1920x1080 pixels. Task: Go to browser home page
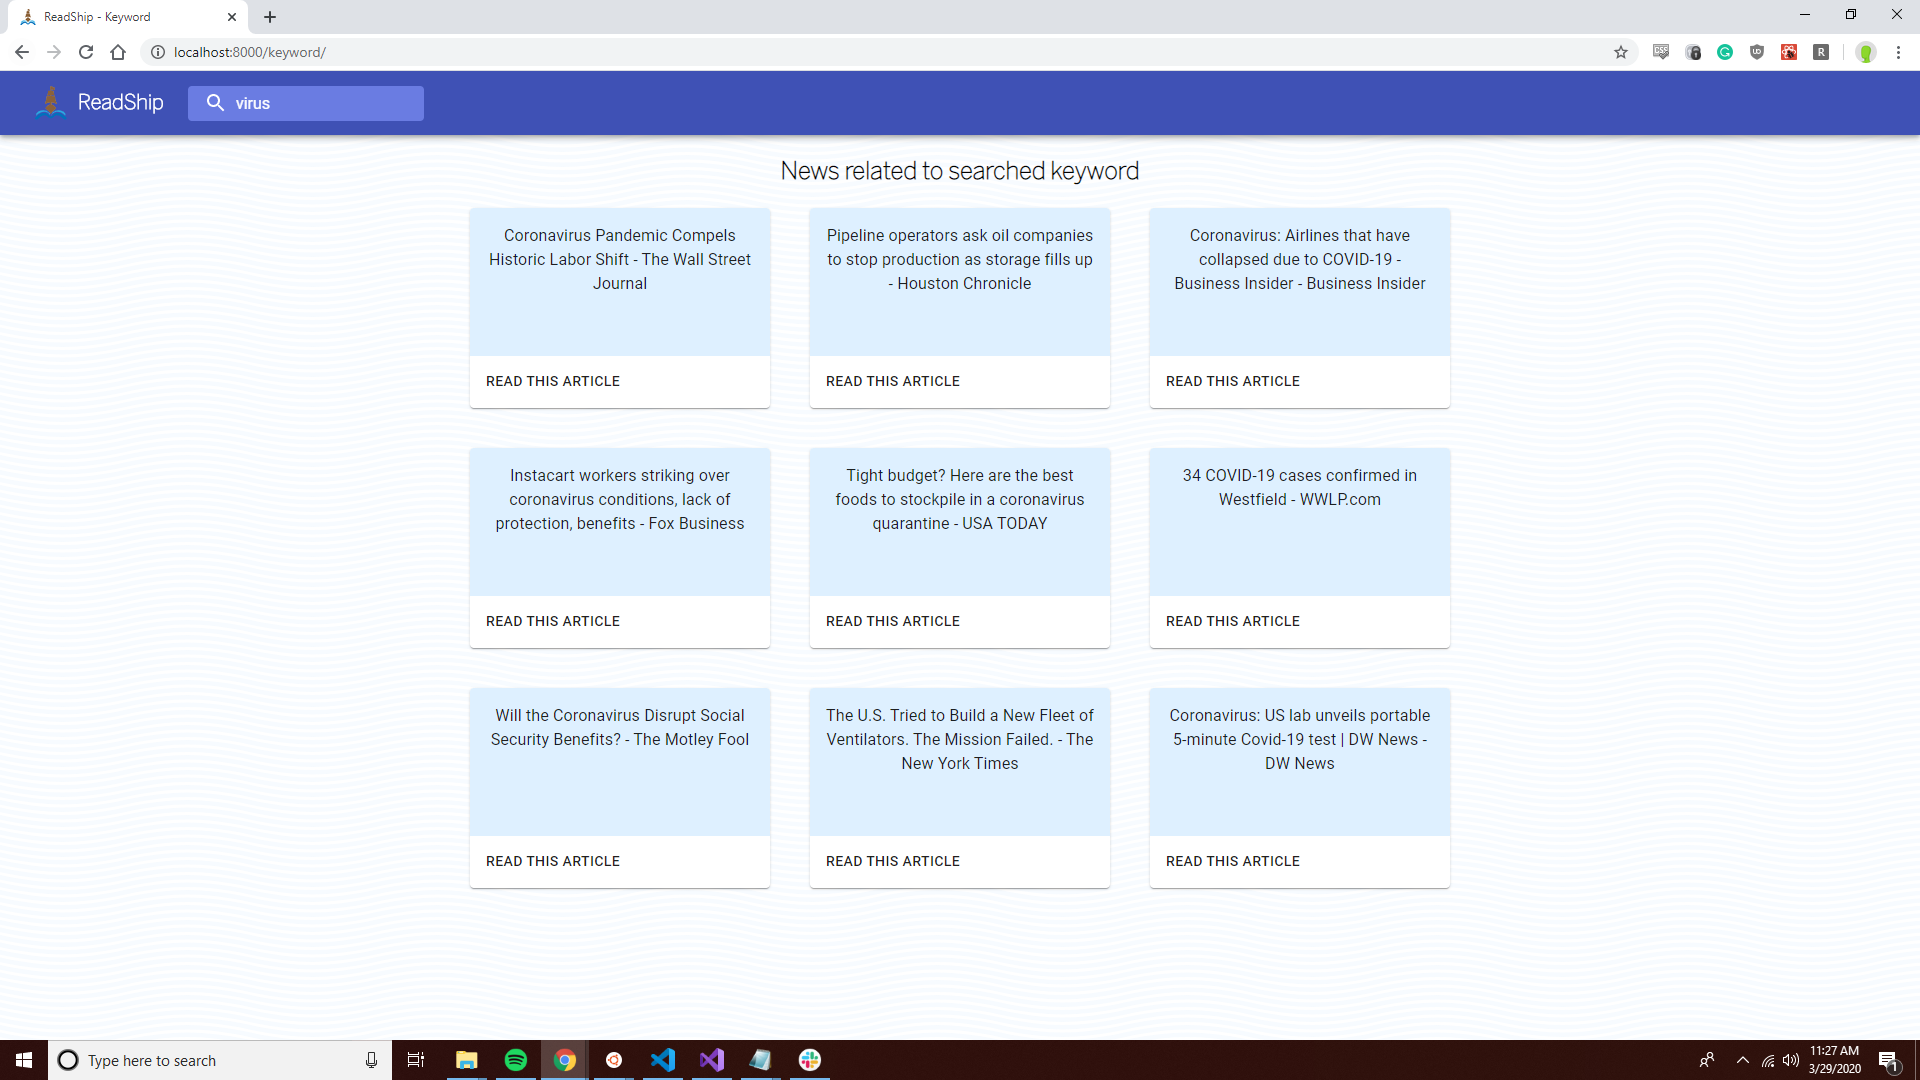coord(118,52)
